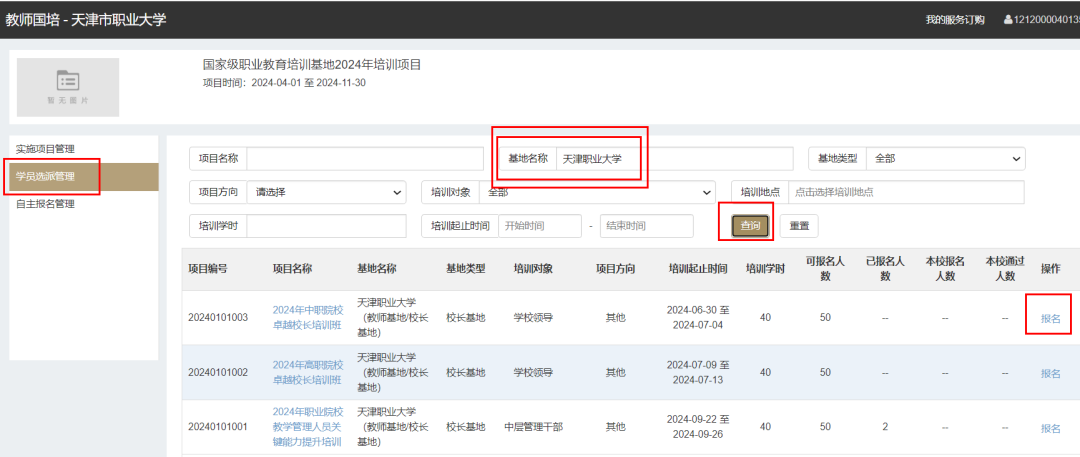Open the 项目方向 dropdown
The height and width of the screenshot is (457, 1080).
326,192
